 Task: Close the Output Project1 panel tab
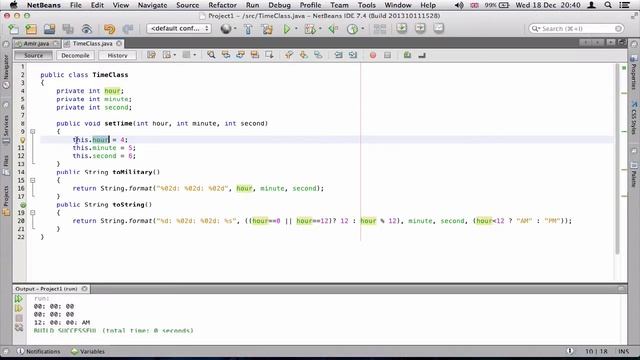tap(84, 289)
